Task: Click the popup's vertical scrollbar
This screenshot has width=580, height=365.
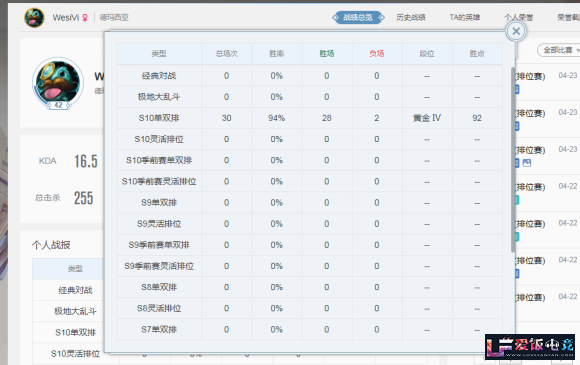Action: pyautogui.click(x=513, y=160)
